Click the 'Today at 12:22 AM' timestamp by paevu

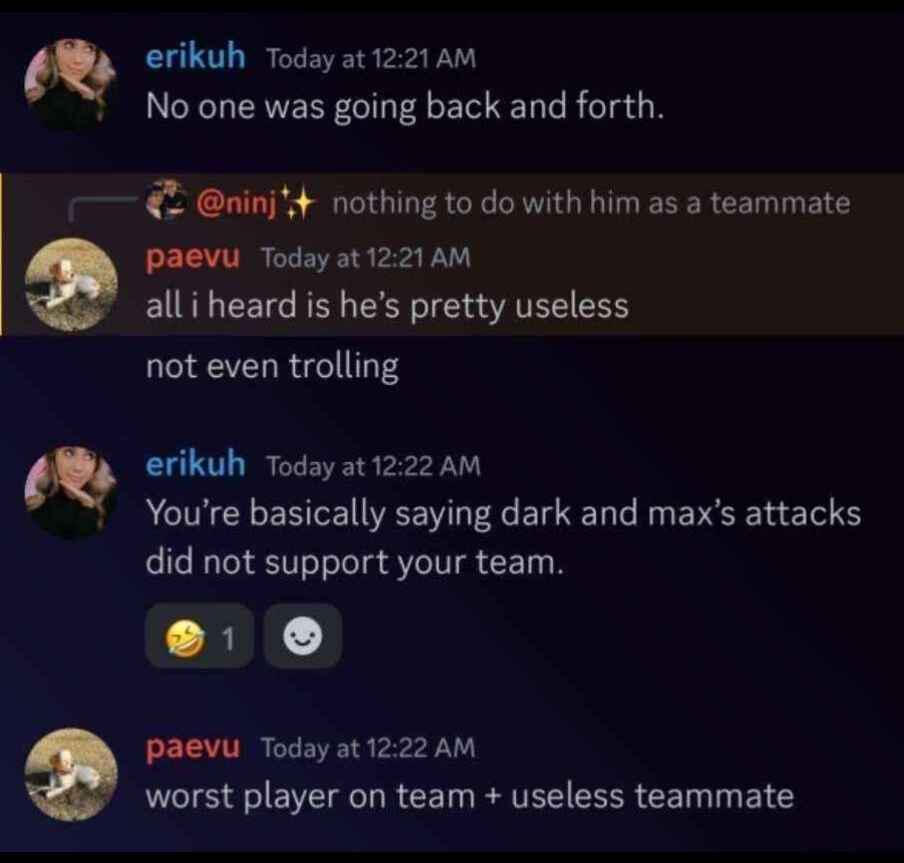pos(369,748)
